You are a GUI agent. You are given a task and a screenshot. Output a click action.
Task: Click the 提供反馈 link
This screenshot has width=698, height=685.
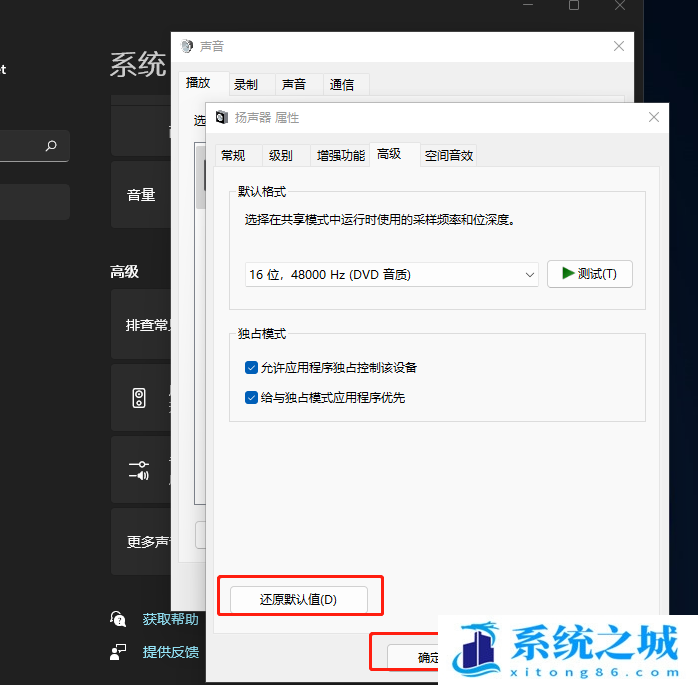click(170, 652)
